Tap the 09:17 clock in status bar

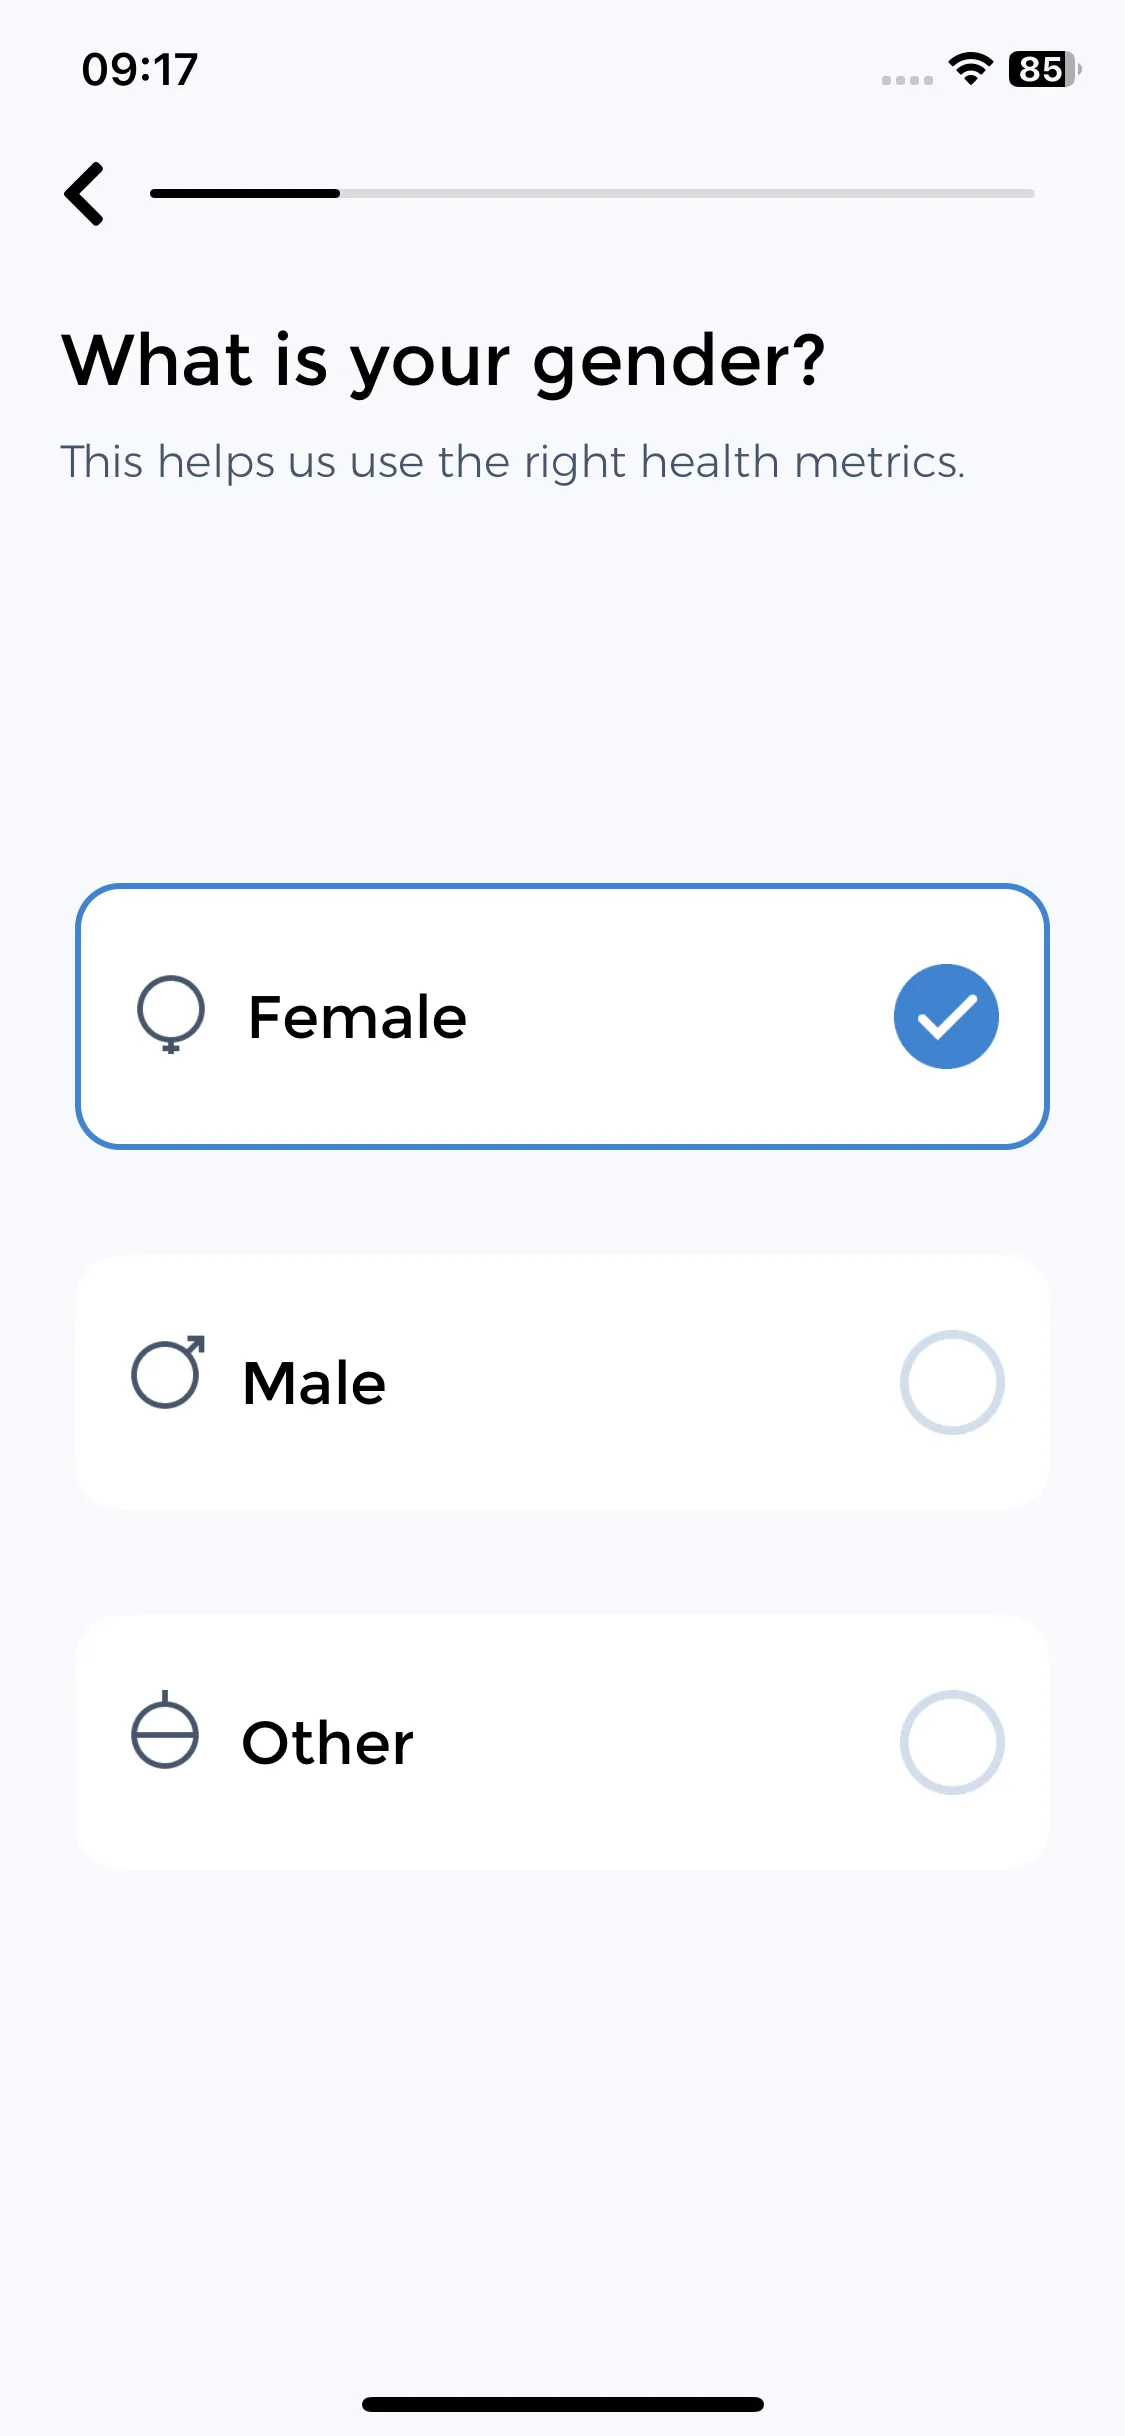140,69
